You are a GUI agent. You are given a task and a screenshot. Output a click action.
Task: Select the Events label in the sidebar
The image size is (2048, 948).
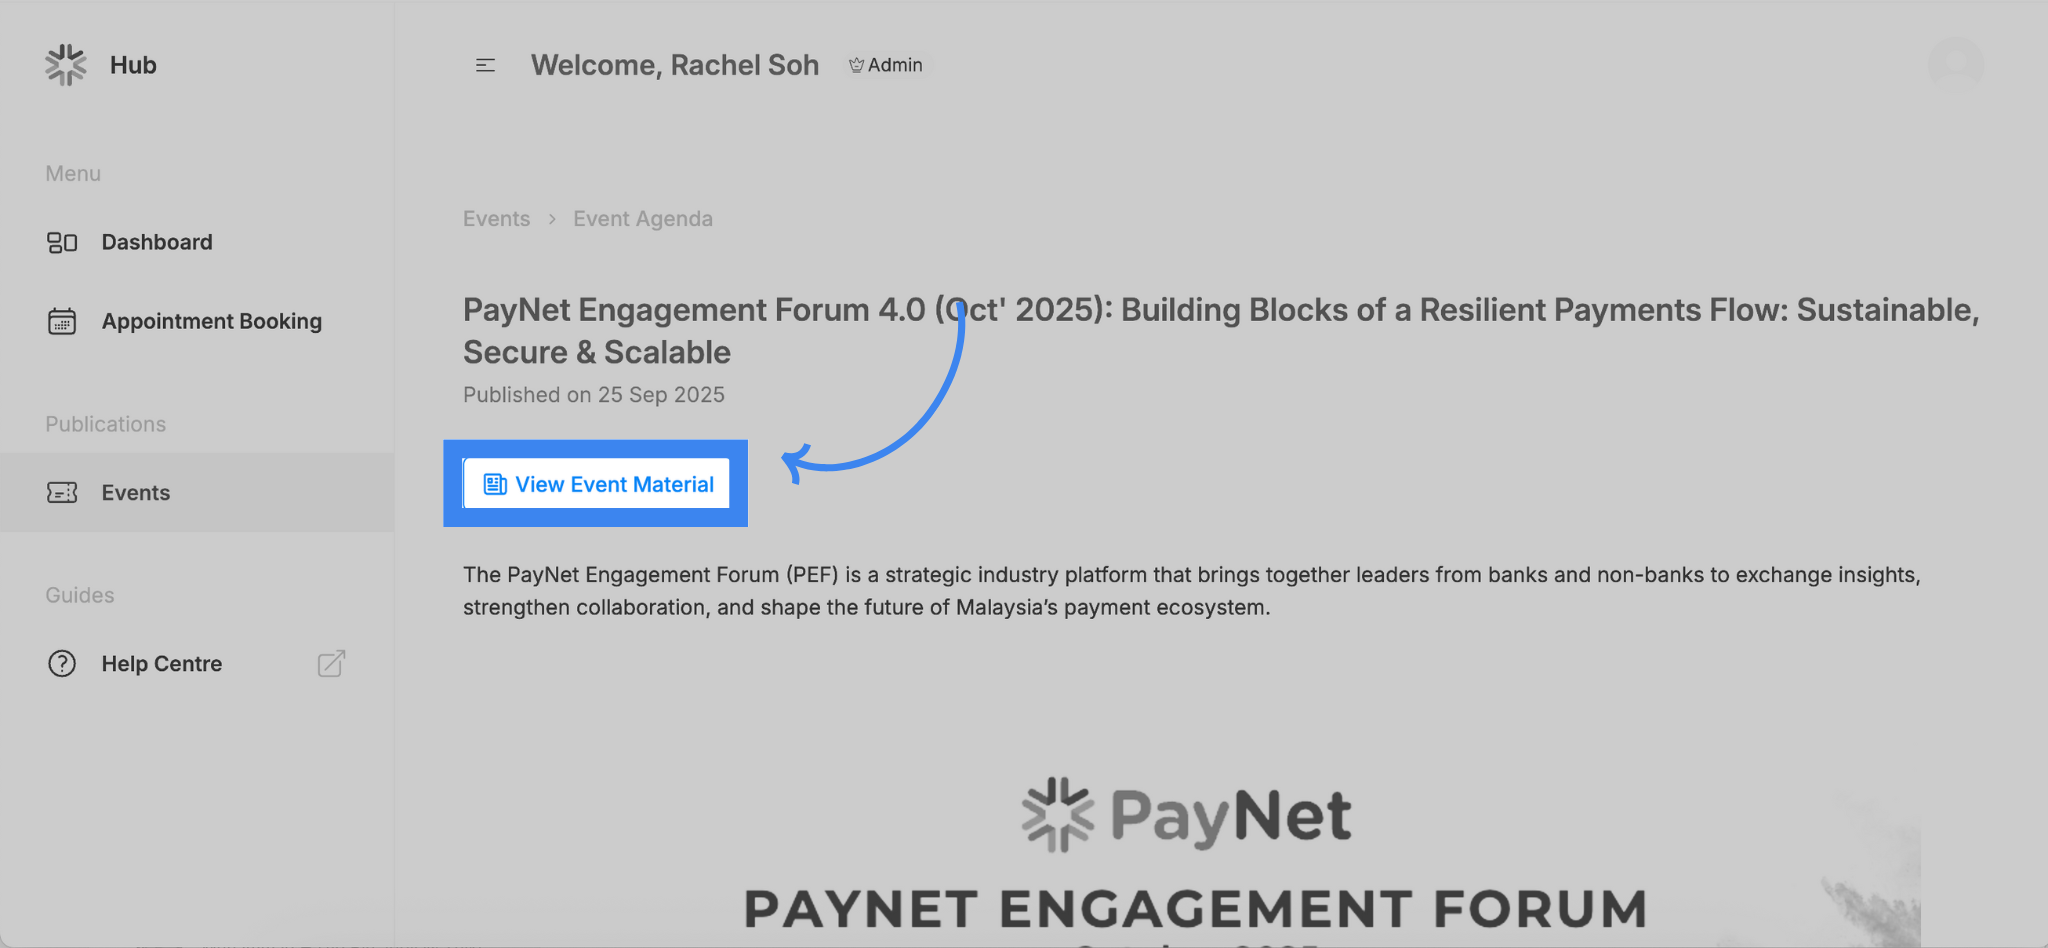pos(136,493)
